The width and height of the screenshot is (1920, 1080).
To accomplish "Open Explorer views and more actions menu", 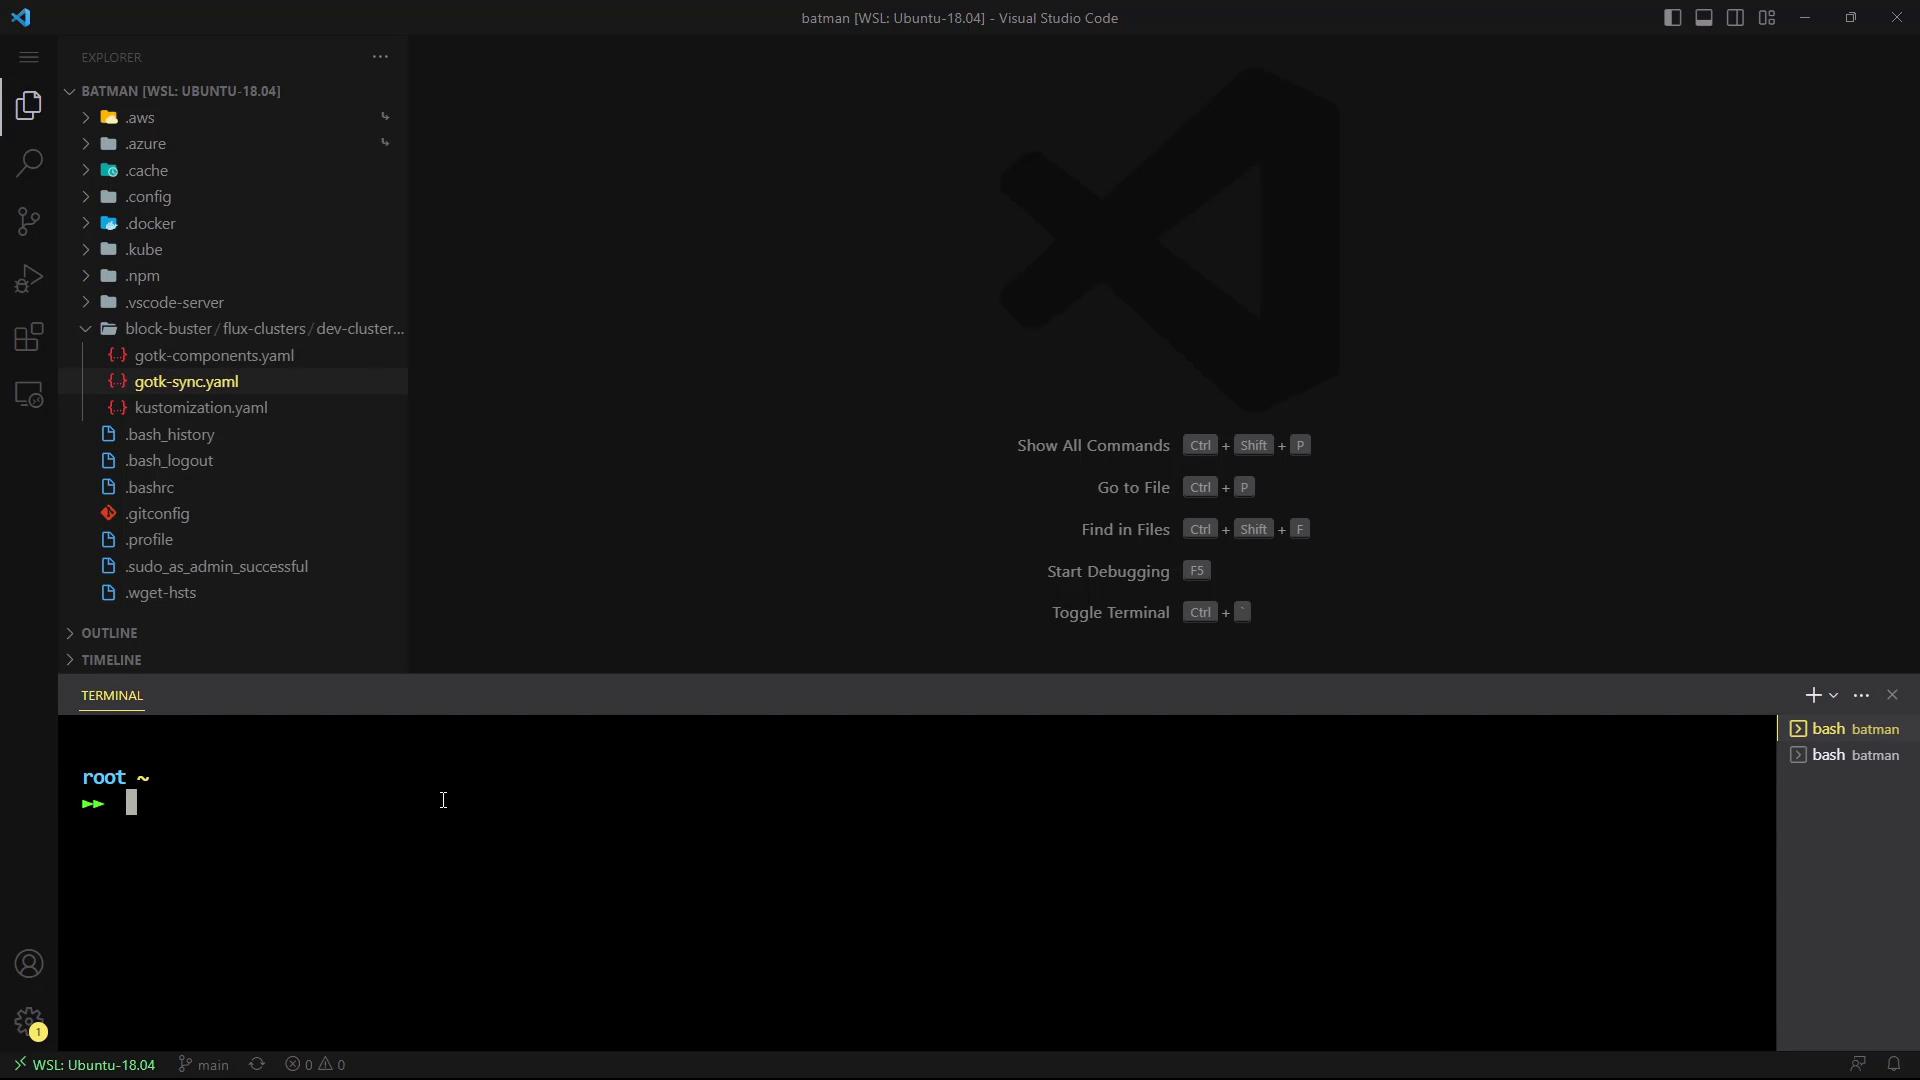I will point(380,57).
